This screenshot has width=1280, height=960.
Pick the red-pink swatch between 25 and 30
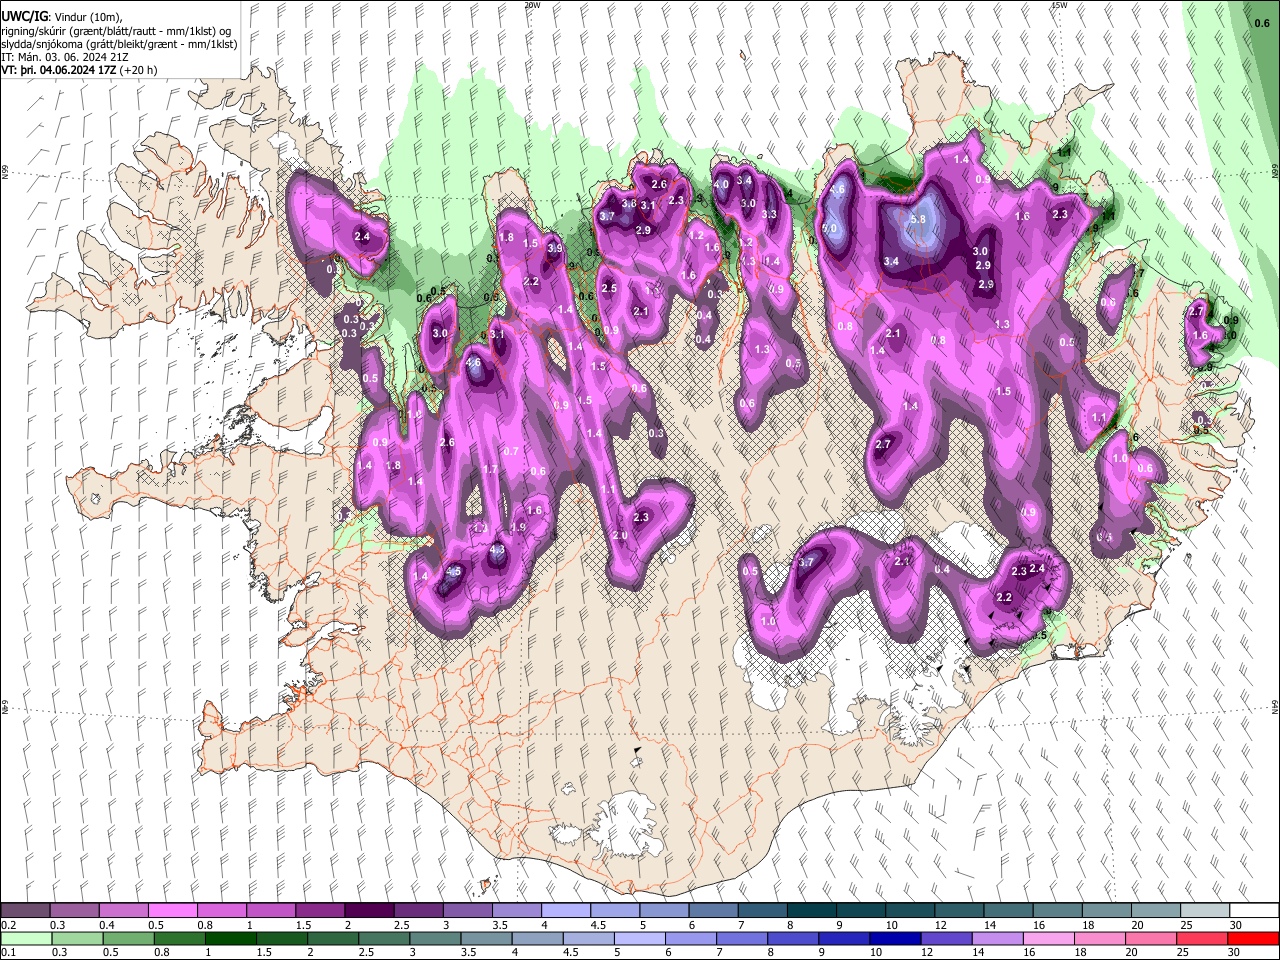click(1204, 938)
